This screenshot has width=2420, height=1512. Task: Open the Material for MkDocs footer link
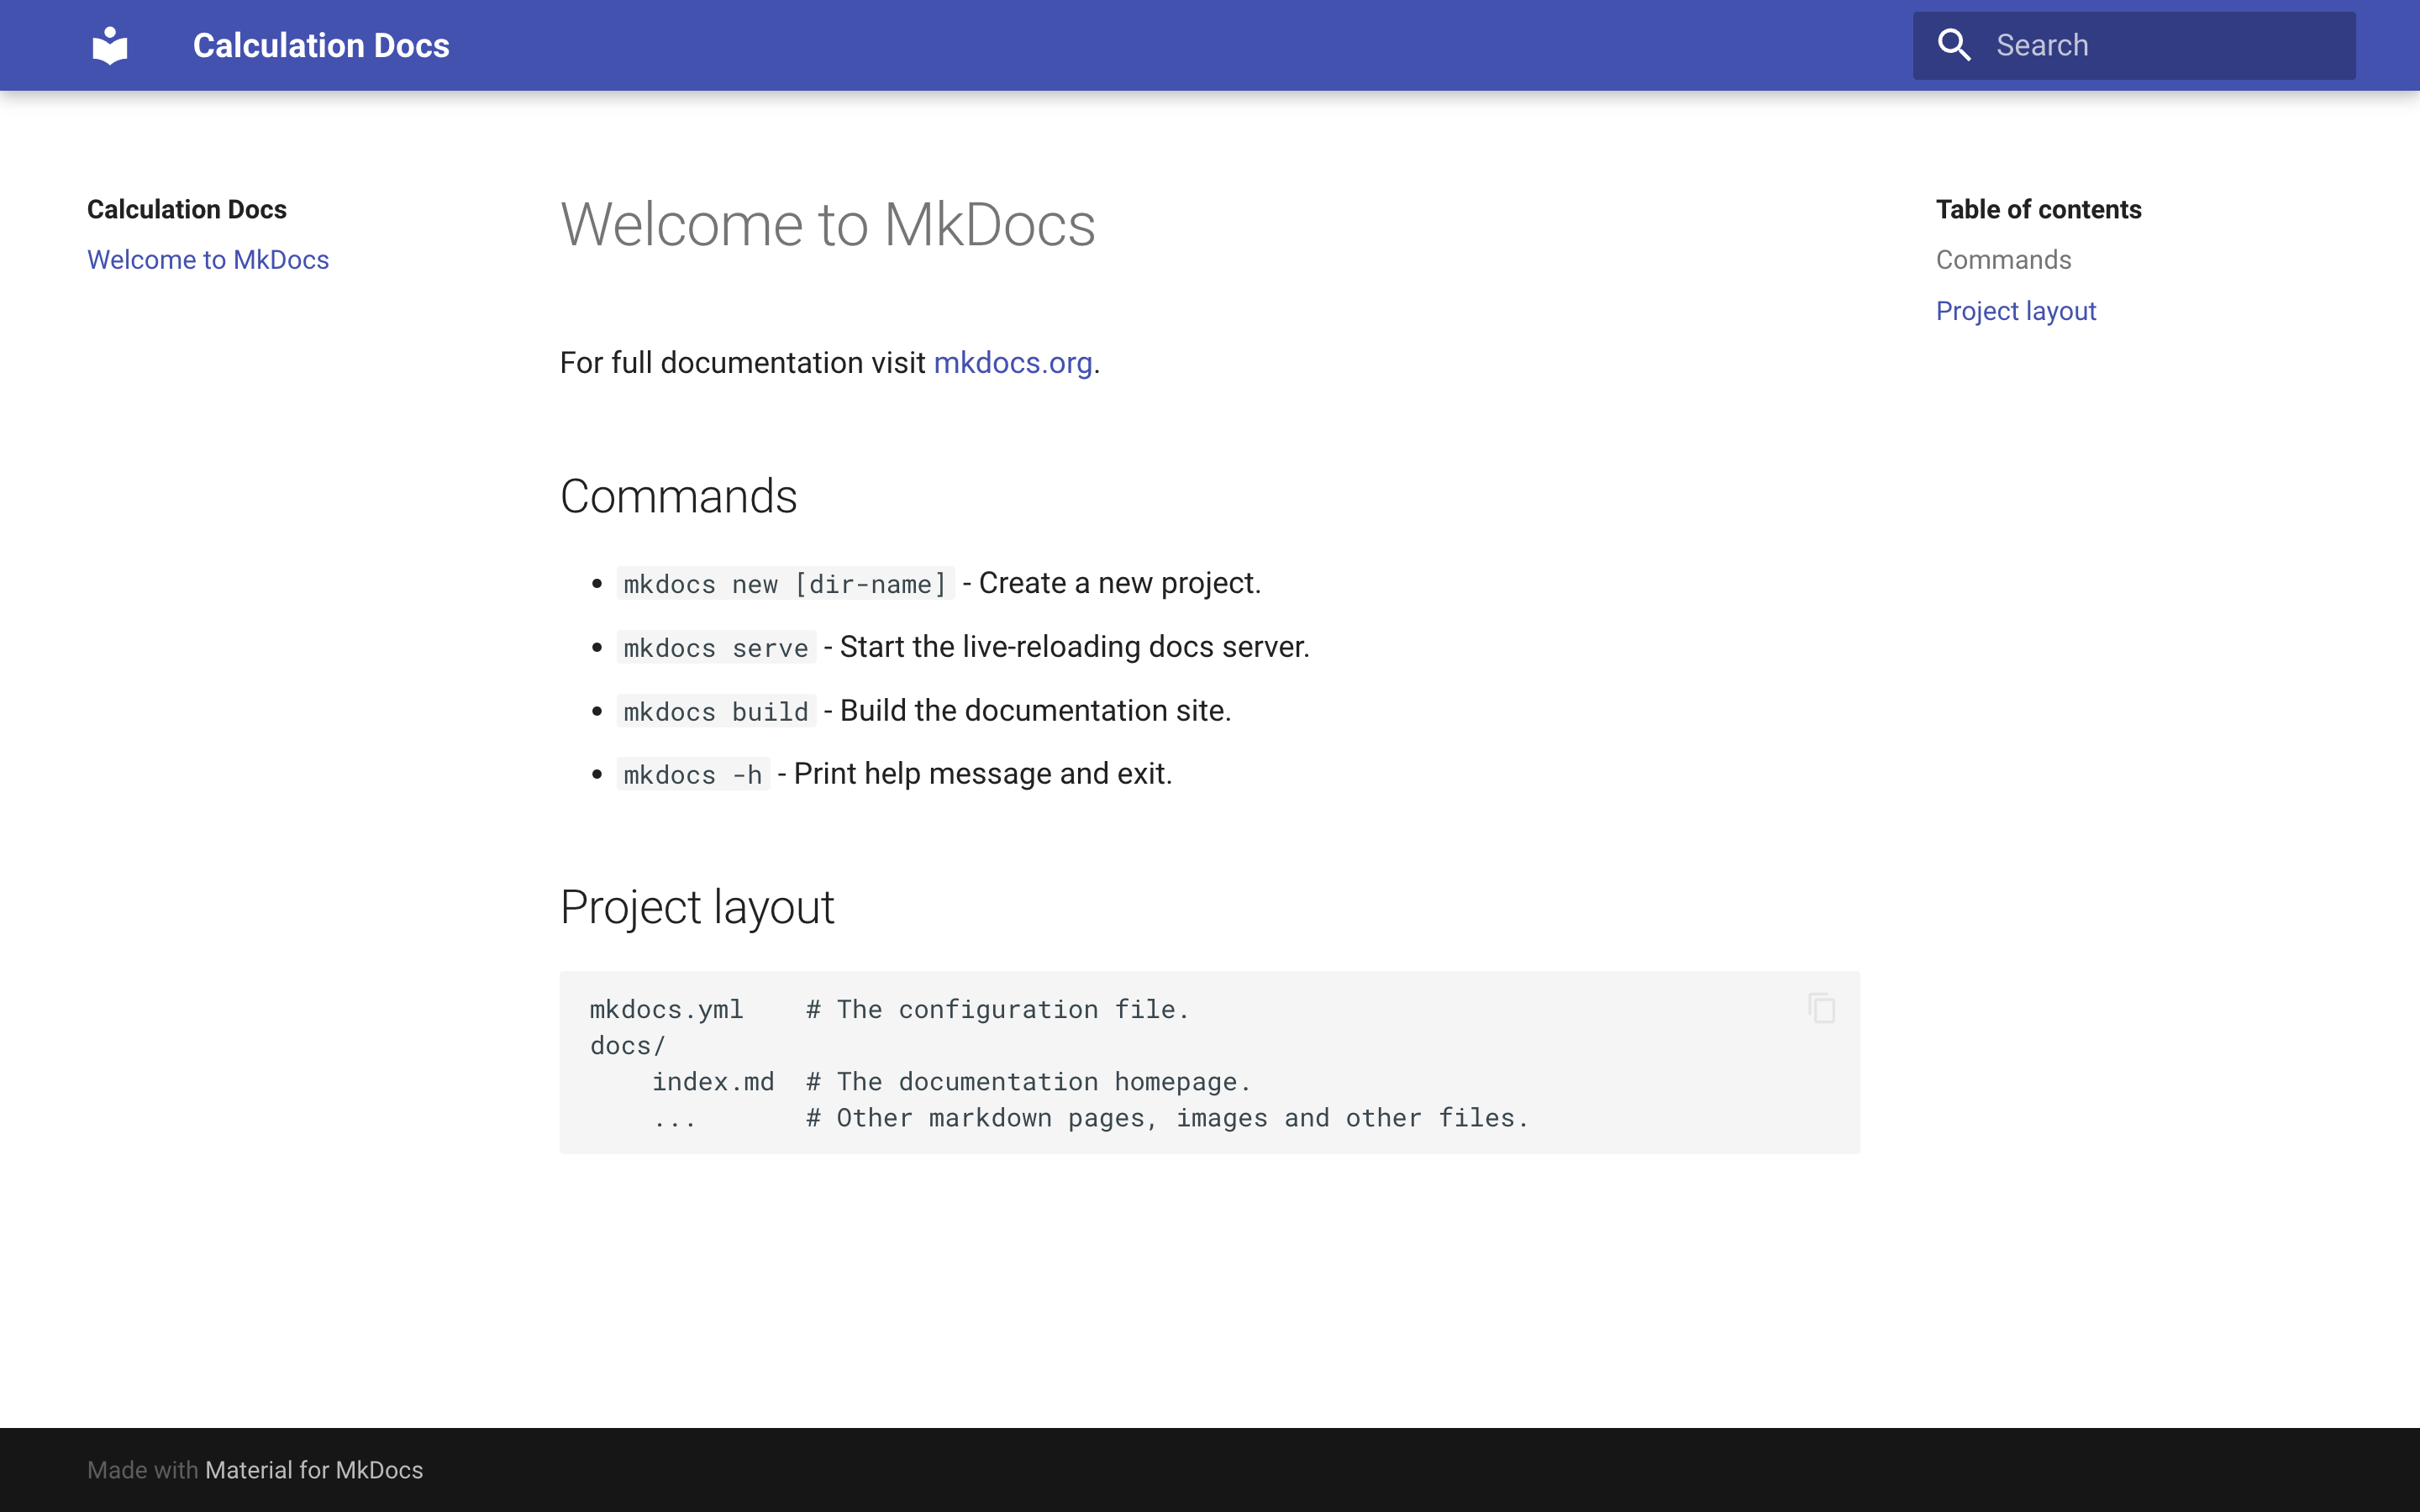(314, 1470)
